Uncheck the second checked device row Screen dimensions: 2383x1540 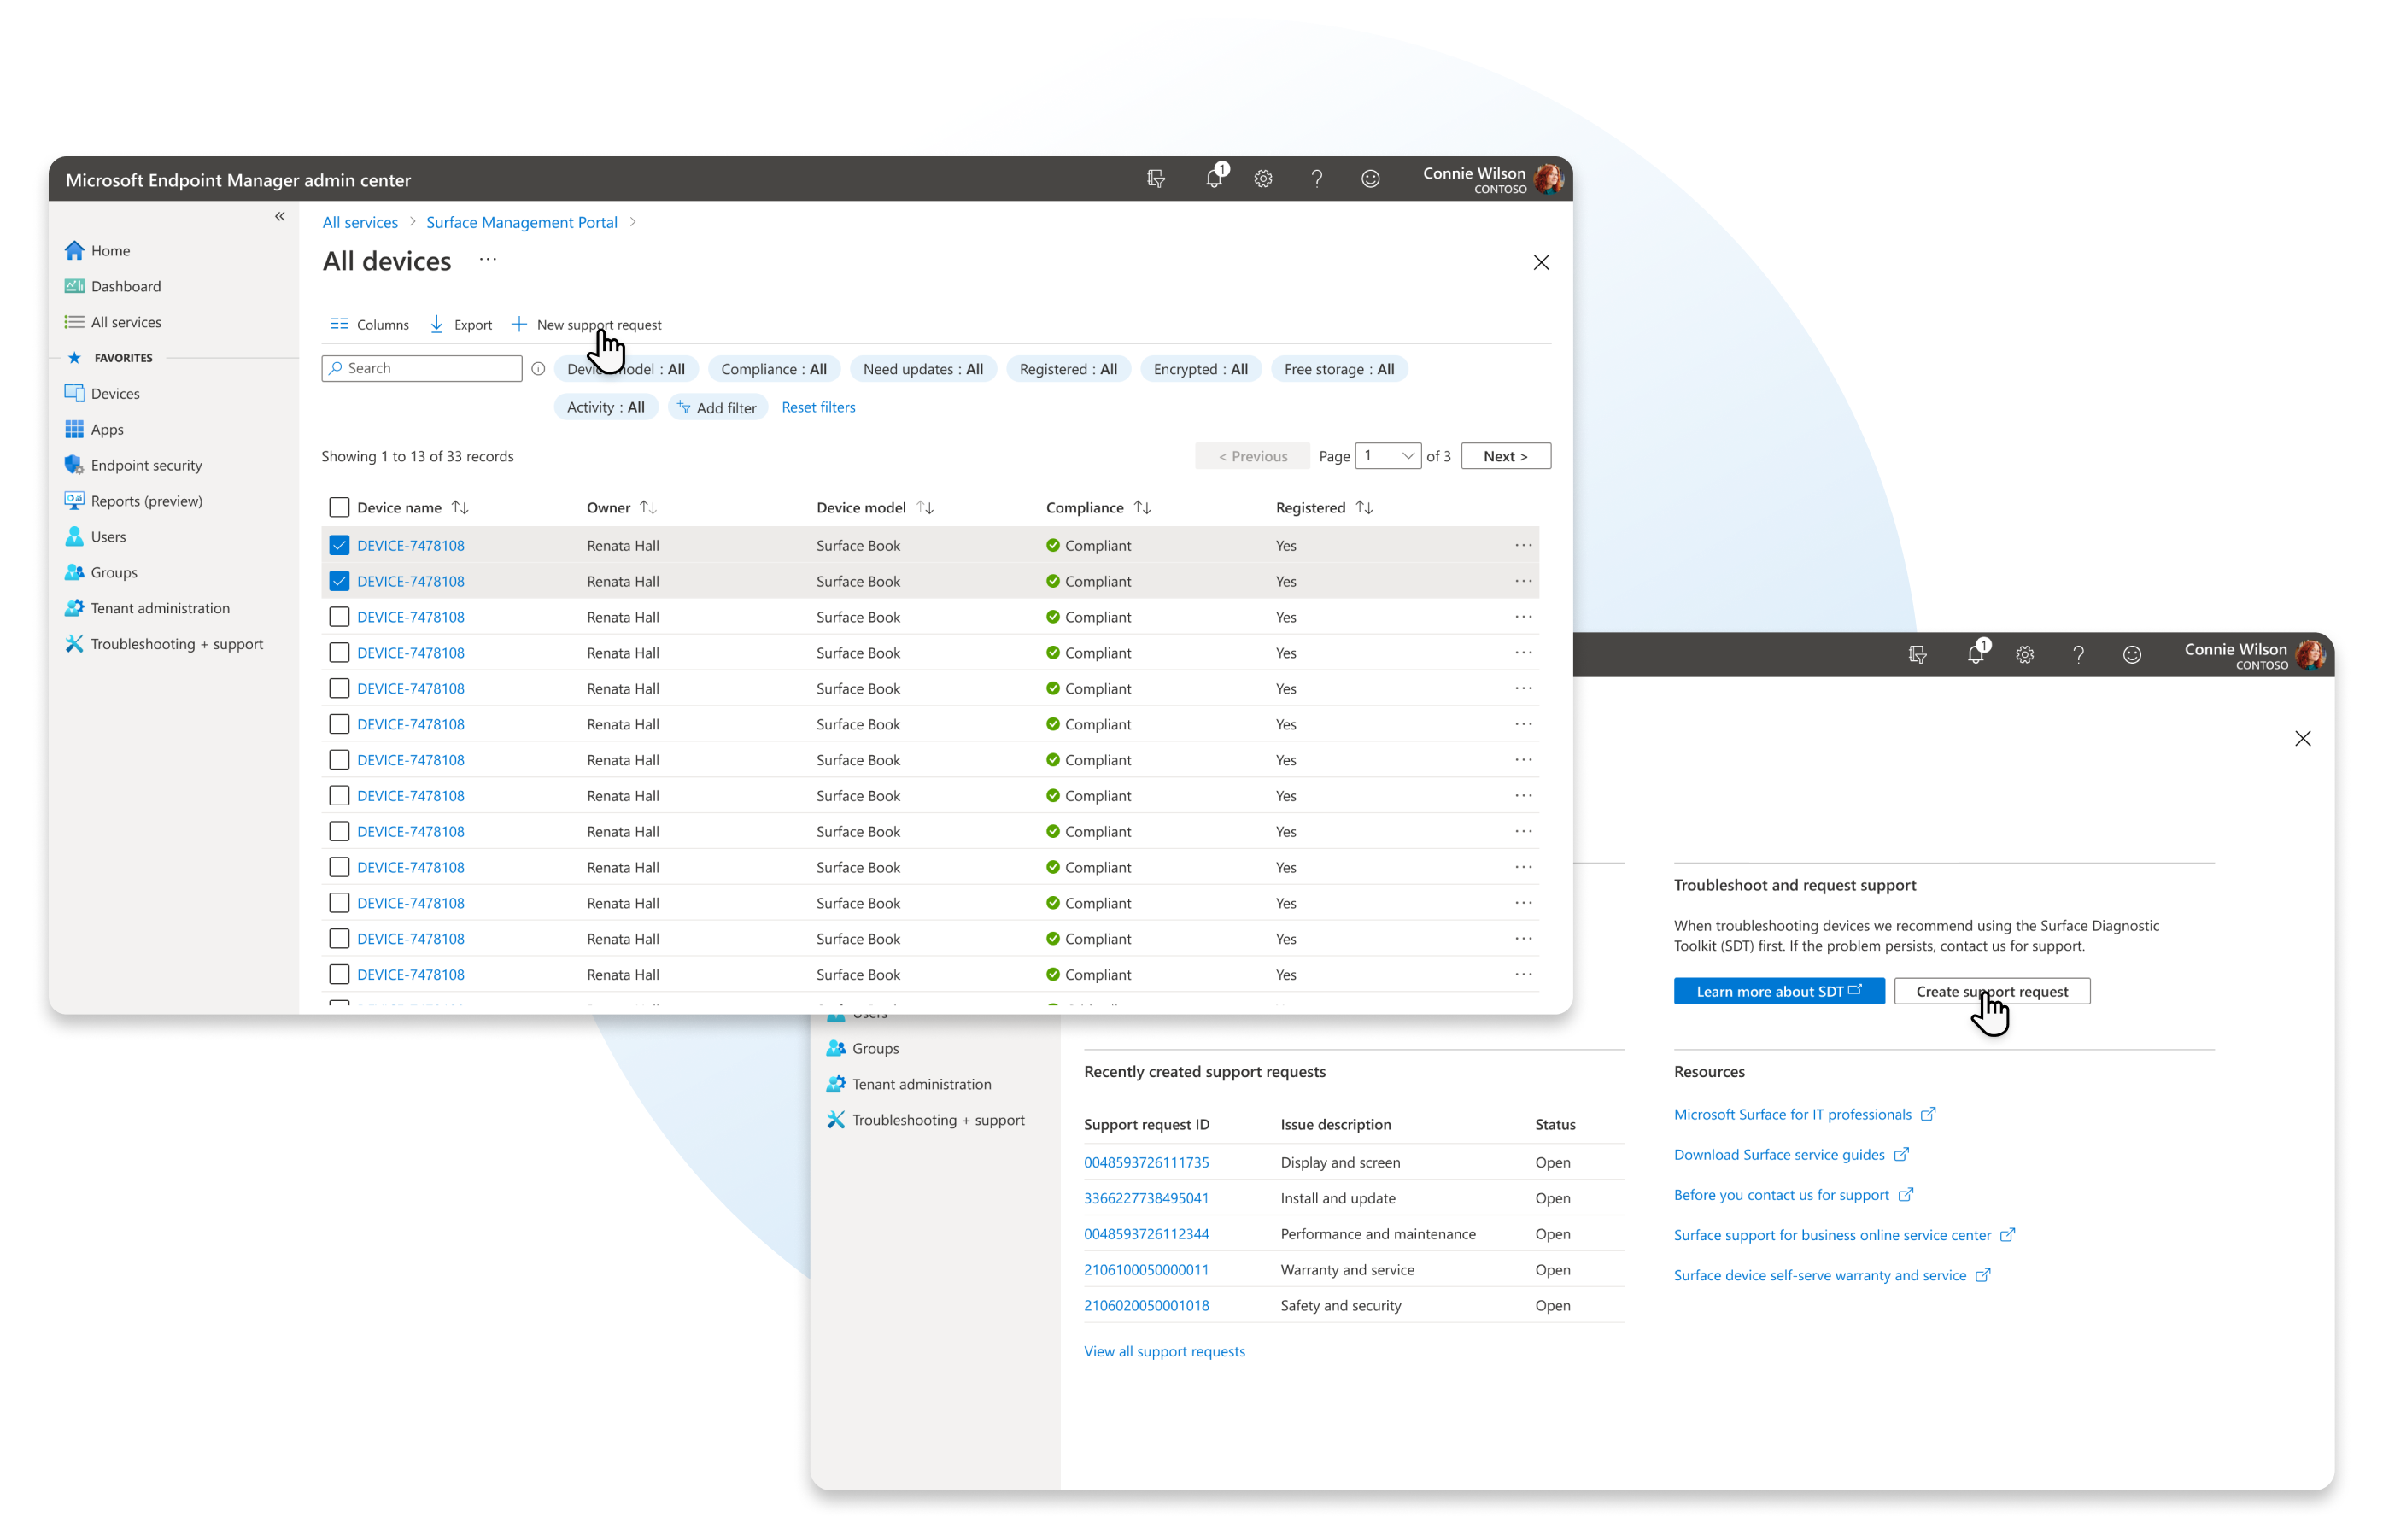(339, 581)
